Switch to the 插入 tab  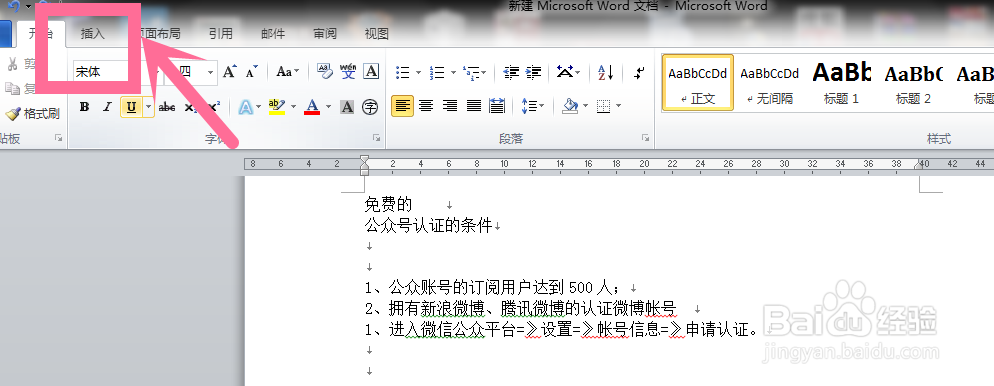coord(93,34)
